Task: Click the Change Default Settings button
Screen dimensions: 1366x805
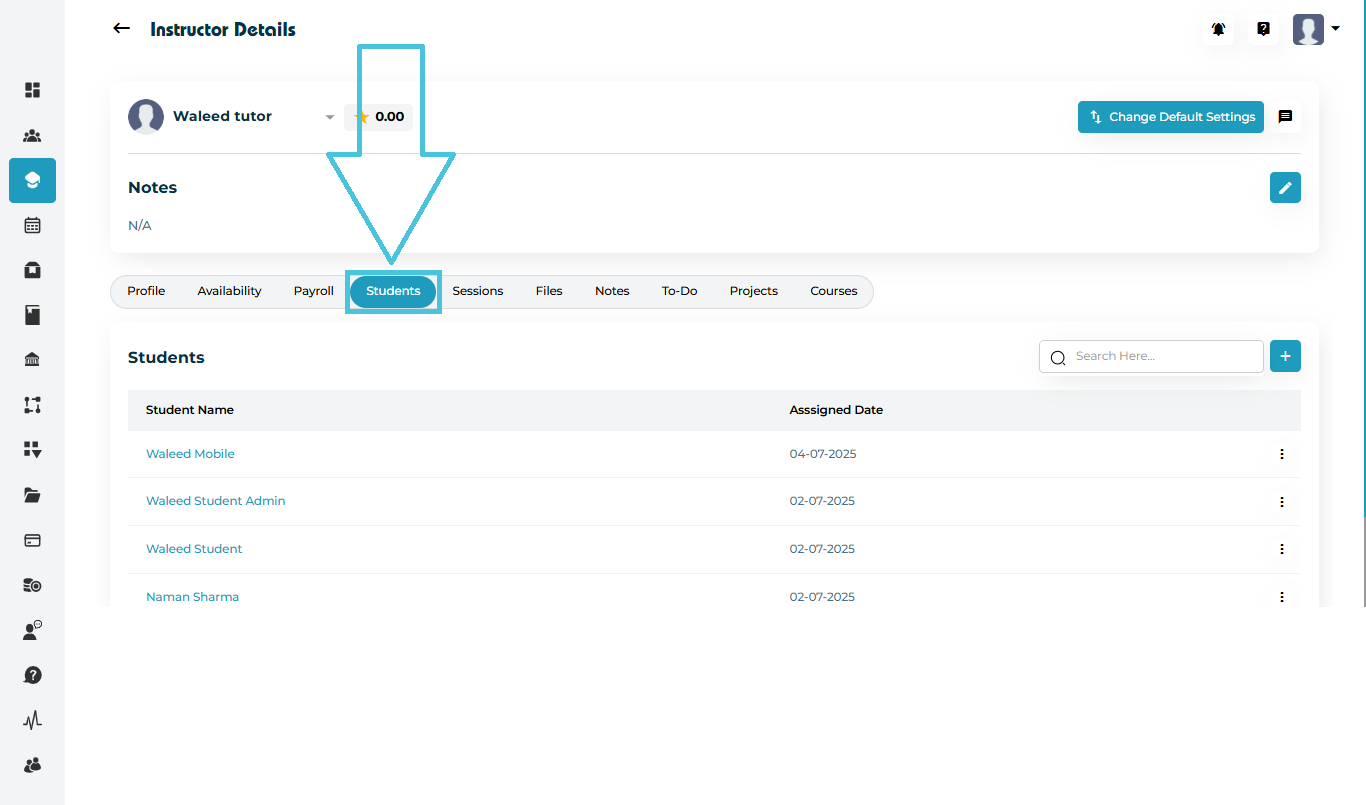Action: tap(1171, 117)
